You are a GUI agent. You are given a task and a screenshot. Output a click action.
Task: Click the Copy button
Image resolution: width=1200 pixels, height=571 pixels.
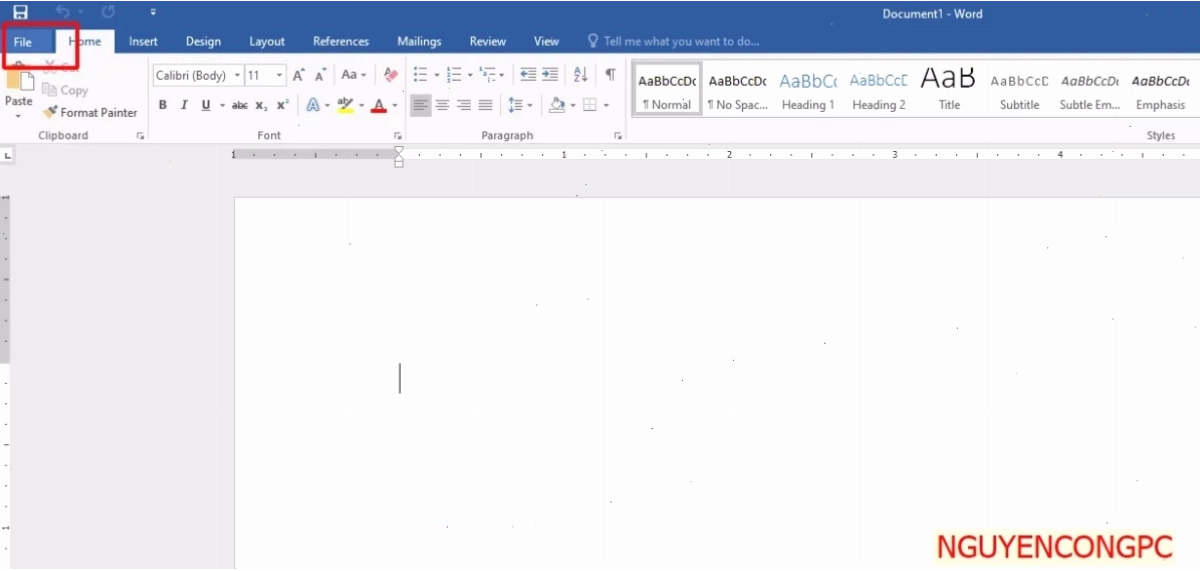pyautogui.click(x=66, y=90)
